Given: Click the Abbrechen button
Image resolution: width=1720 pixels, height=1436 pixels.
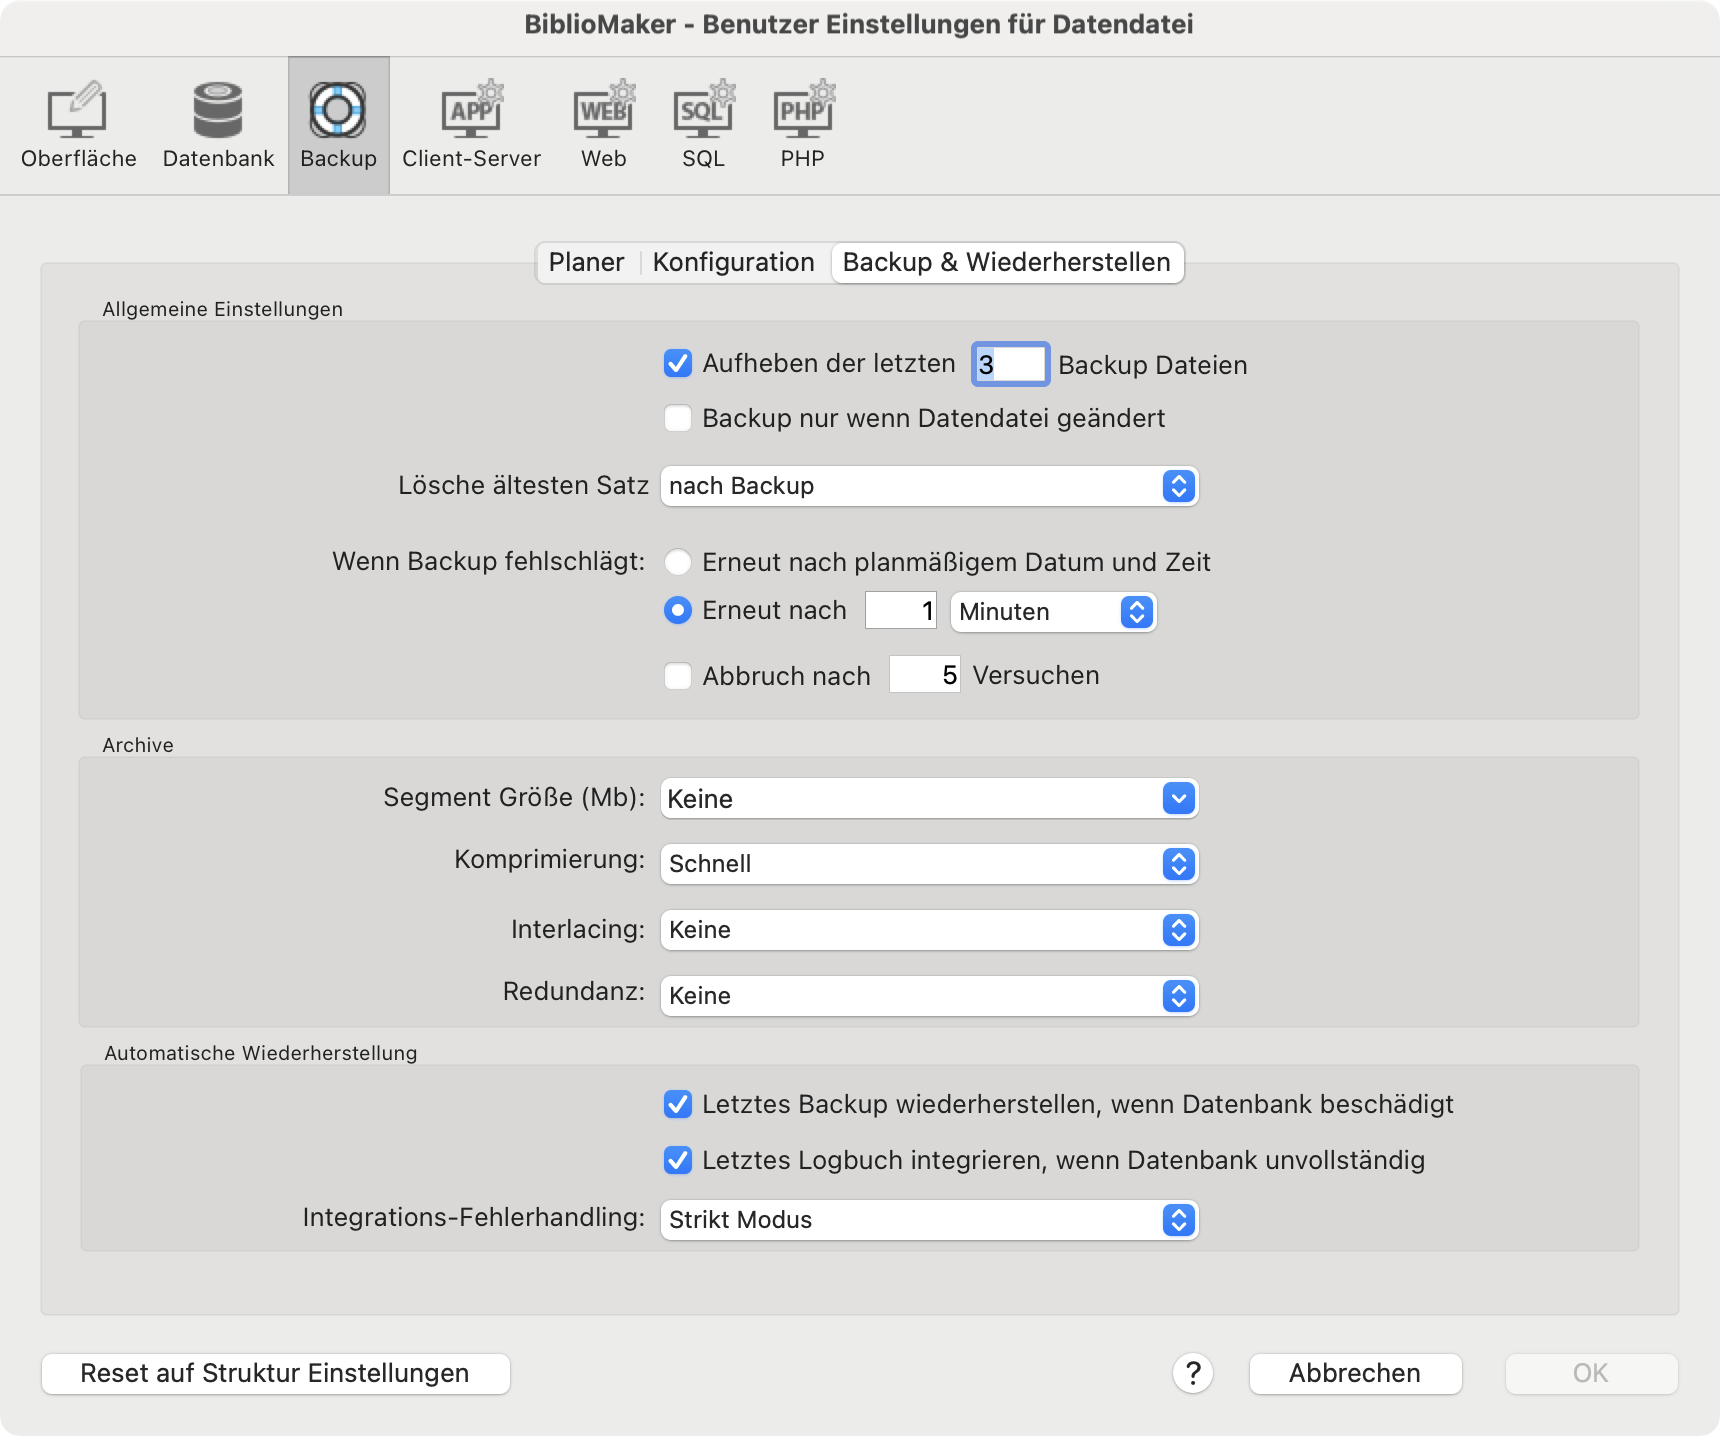Looking at the screenshot, I should click(1355, 1374).
